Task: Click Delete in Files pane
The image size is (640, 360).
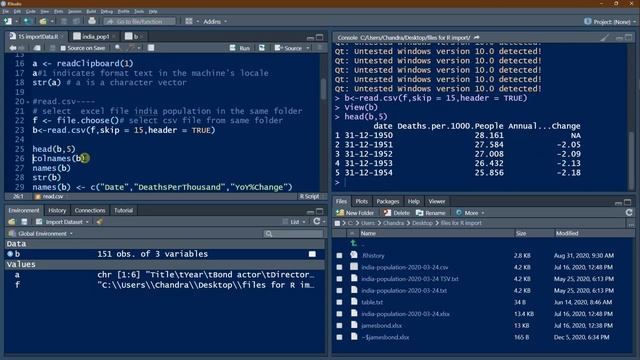Action: 397,213
